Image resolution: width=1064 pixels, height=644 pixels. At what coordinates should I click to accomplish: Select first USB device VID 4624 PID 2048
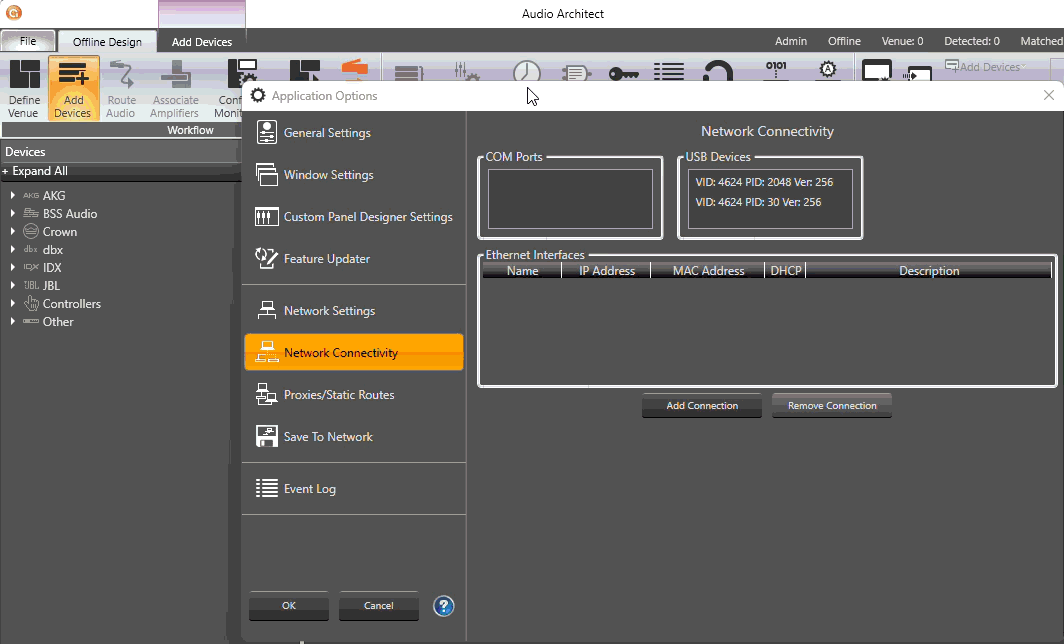[764, 183]
